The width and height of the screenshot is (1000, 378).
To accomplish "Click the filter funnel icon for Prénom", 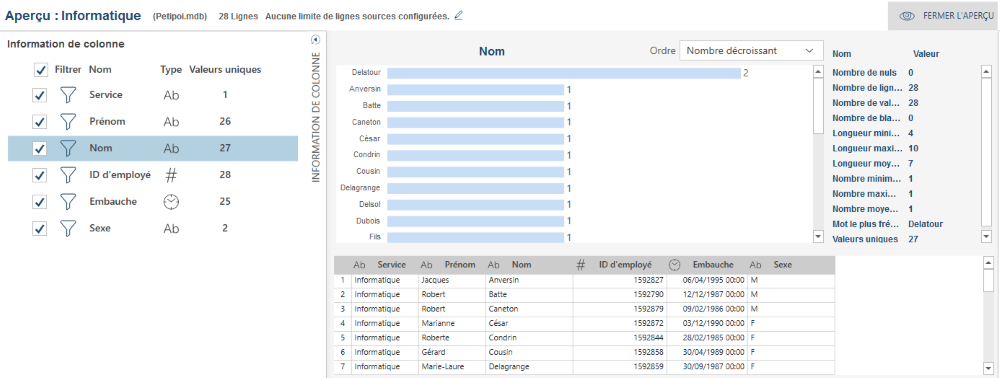I will pos(68,122).
